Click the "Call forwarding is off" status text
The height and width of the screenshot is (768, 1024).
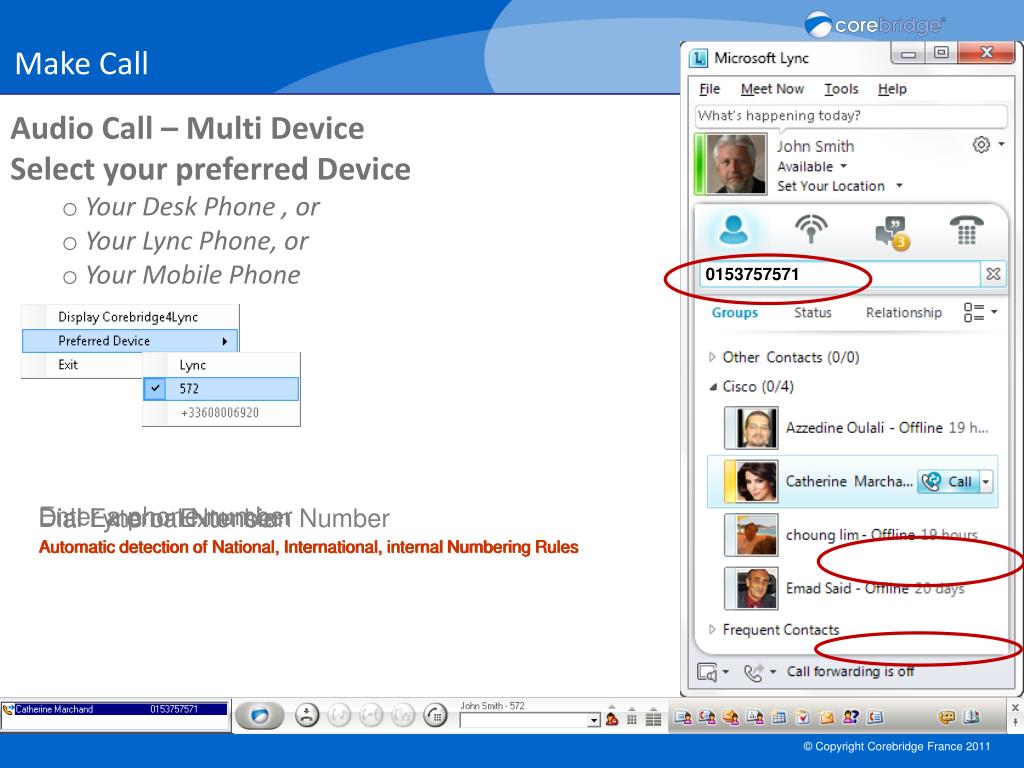click(x=850, y=671)
